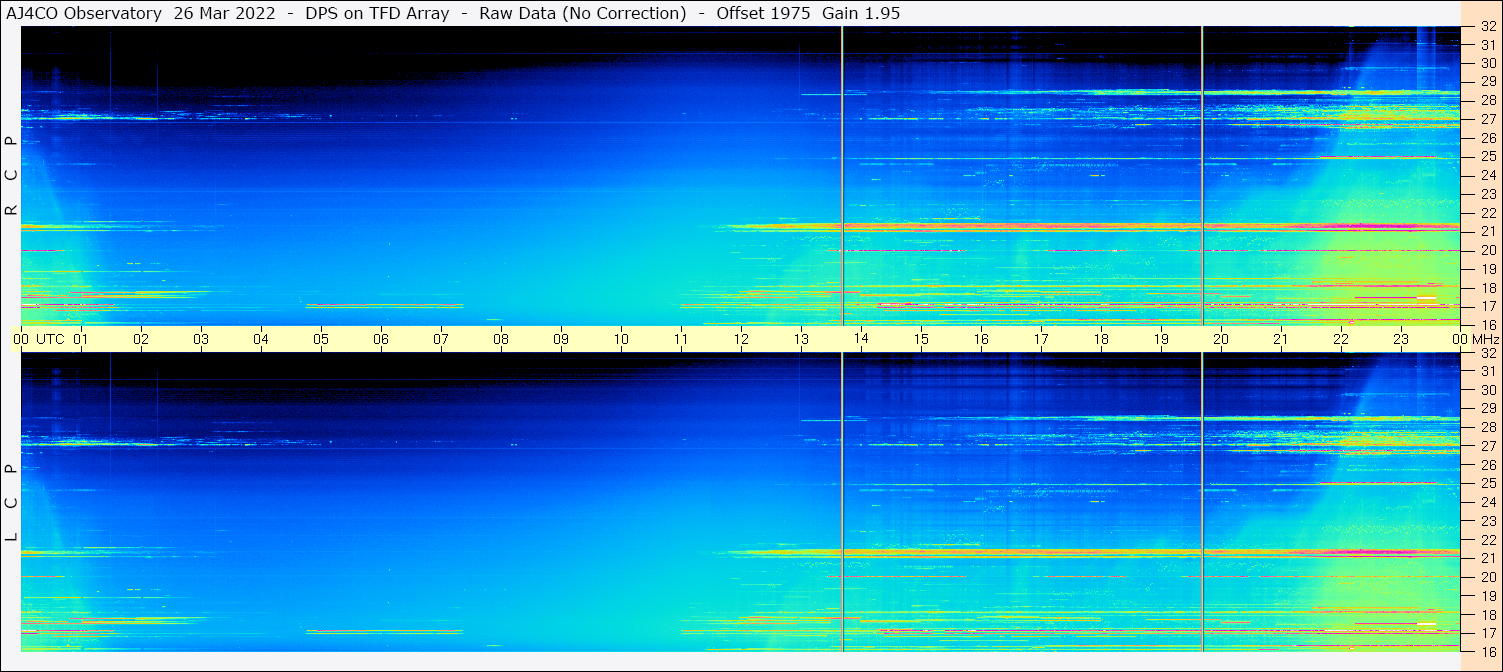The width and height of the screenshot is (1503, 672).
Task: Click 23 MHz label on LCP panel scale
Action: coord(1487,521)
